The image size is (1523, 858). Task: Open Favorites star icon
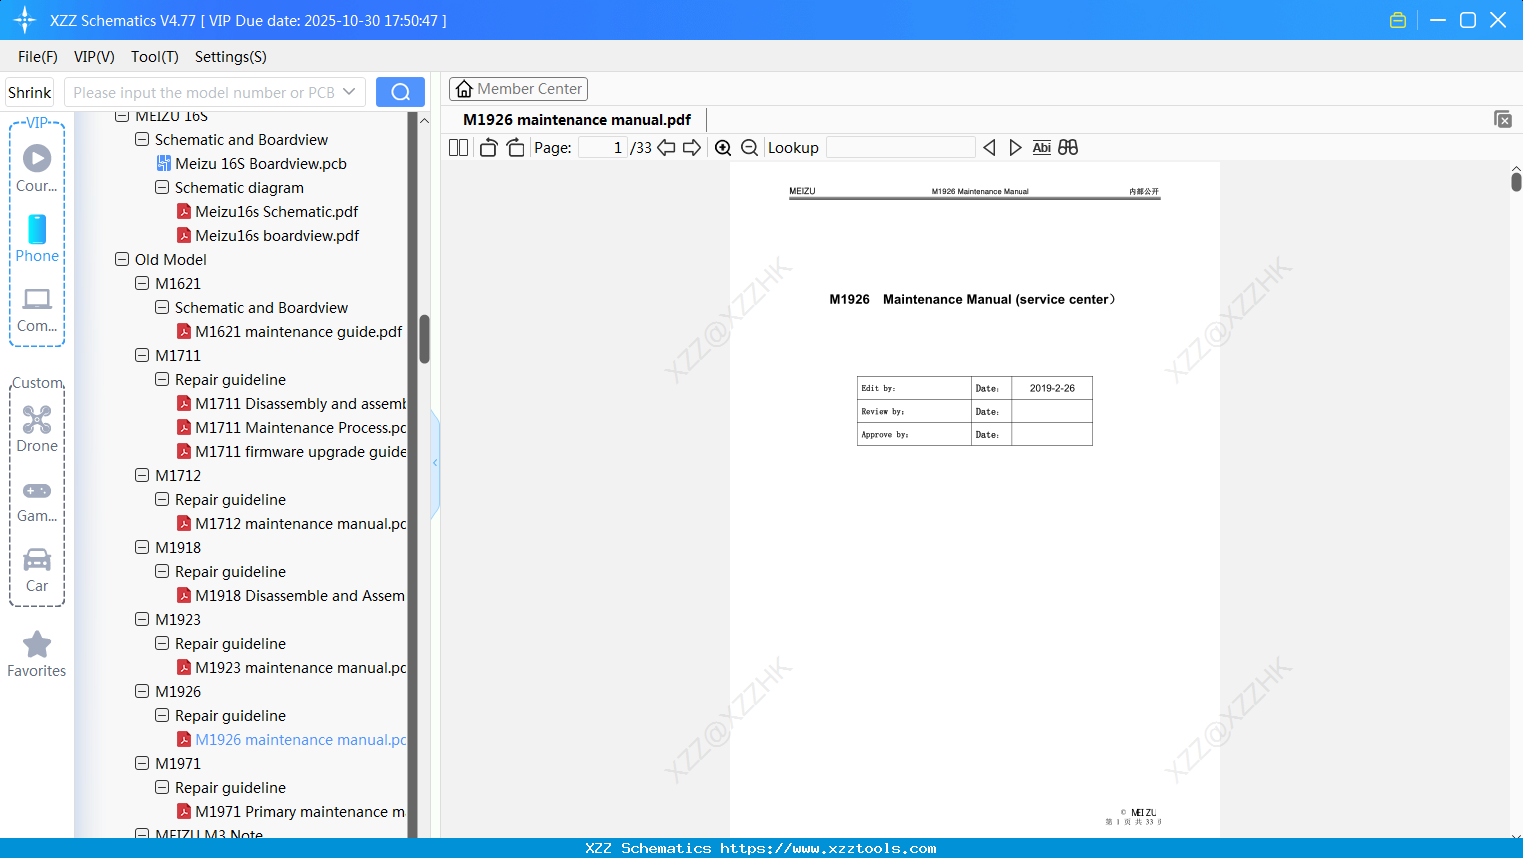[x=37, y=655]
